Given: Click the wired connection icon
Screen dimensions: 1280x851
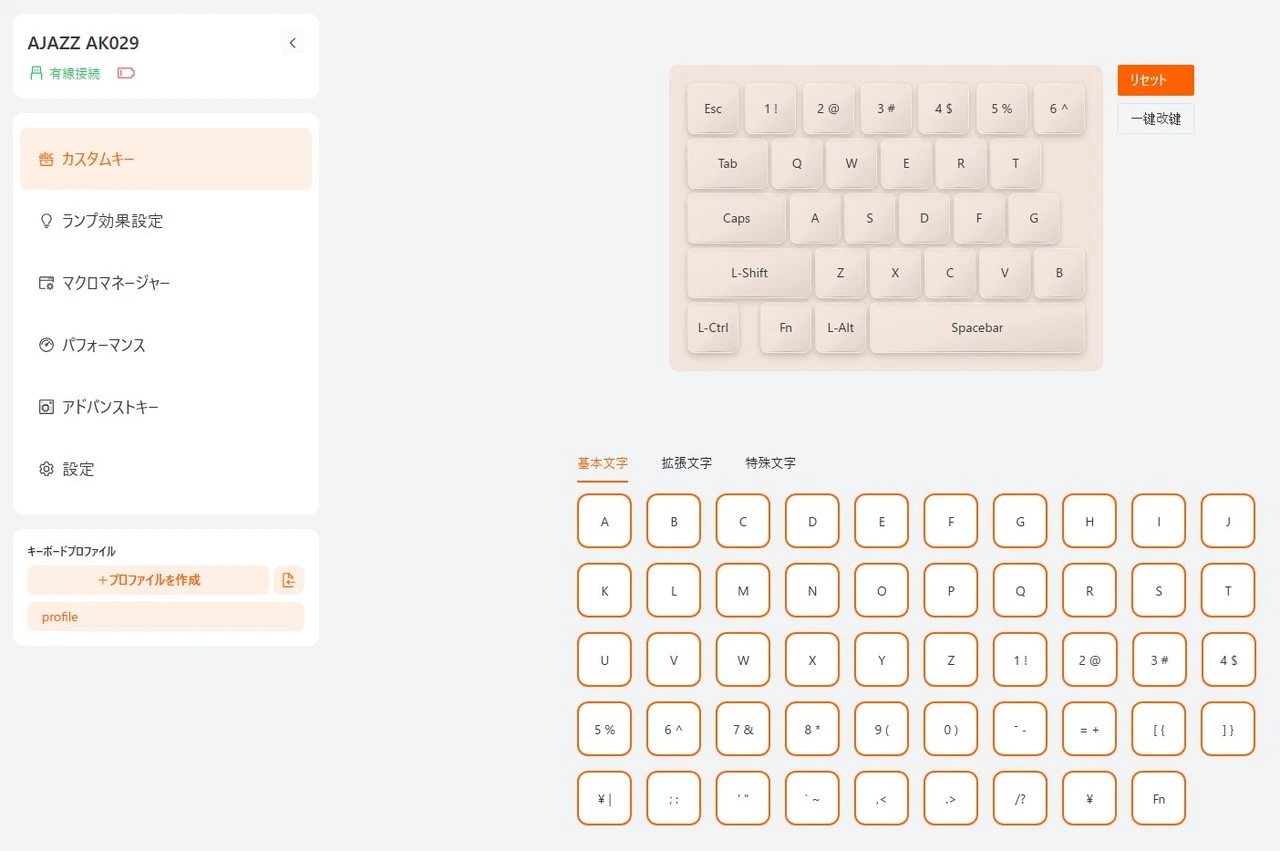Looking at the screenshot, I should coord(37,73).
